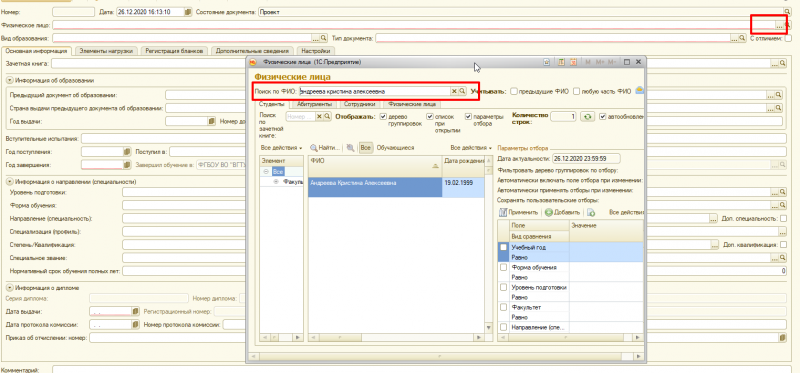
Task: Switch to Элементы нагрузки tab
Action: pyautogui.click(x=106, y=51)
